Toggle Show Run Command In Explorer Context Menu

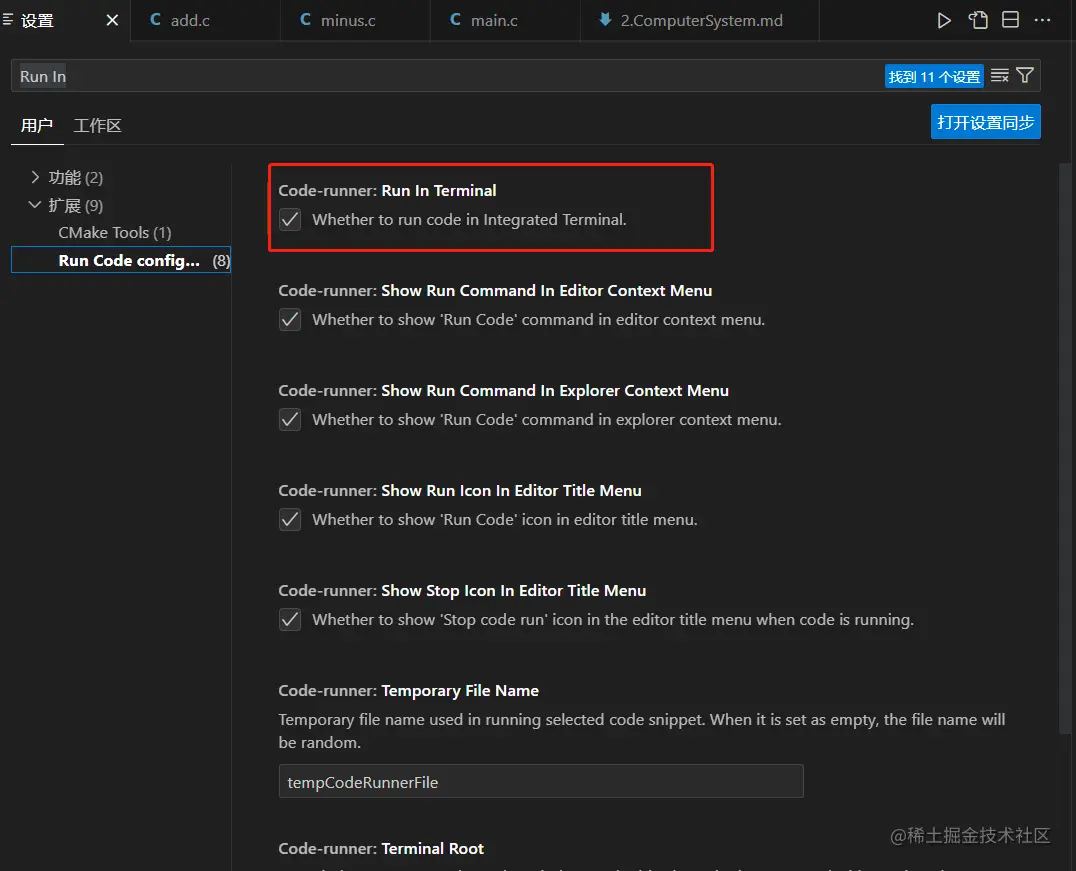290,420
